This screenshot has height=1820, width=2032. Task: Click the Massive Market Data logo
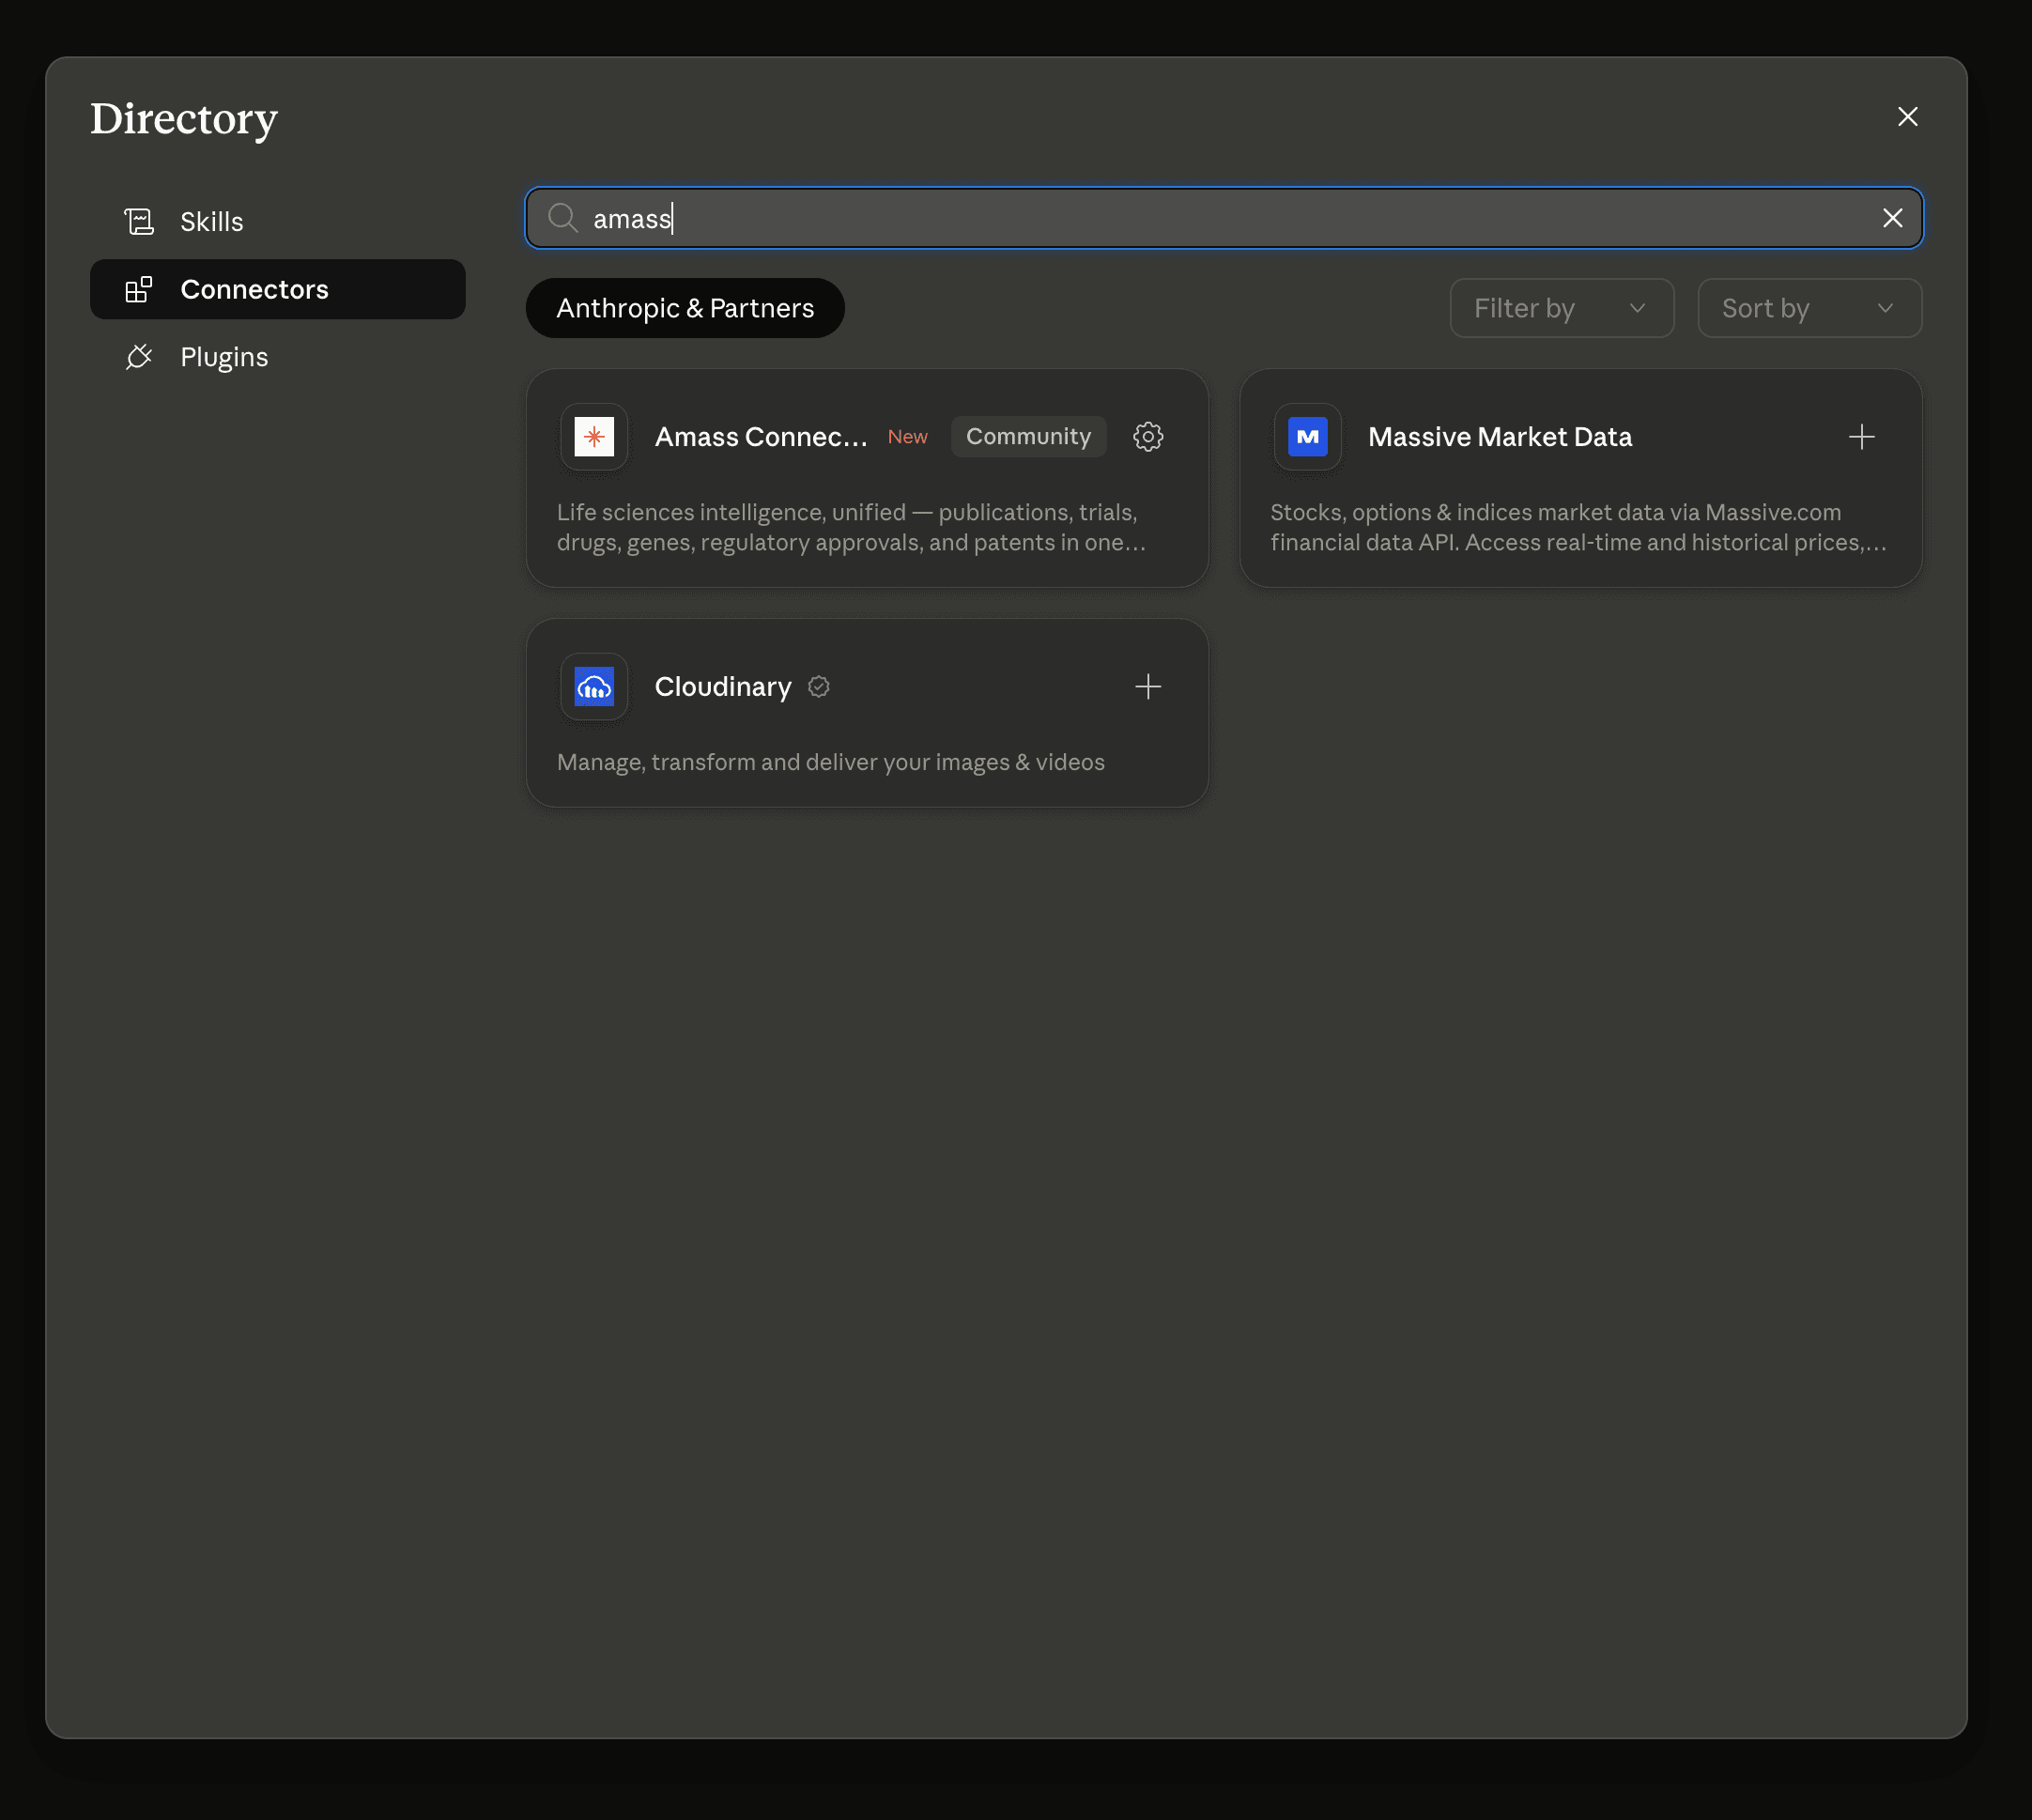[1307, 437]
